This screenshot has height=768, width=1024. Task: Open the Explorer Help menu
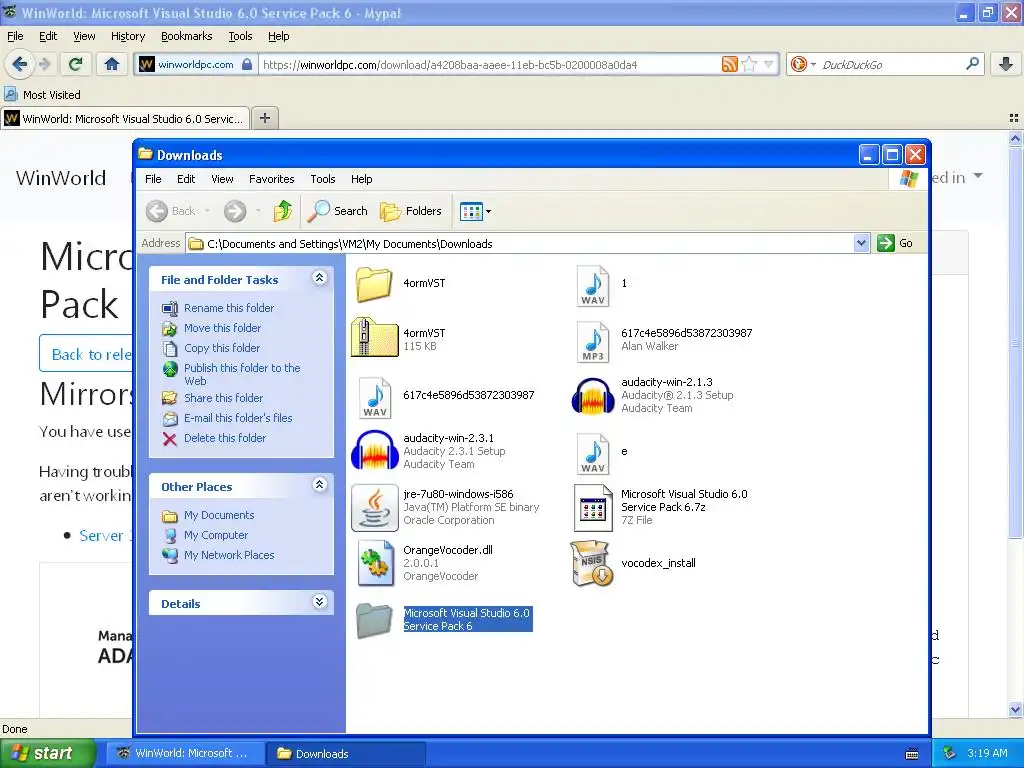click(x=362, y=179)
